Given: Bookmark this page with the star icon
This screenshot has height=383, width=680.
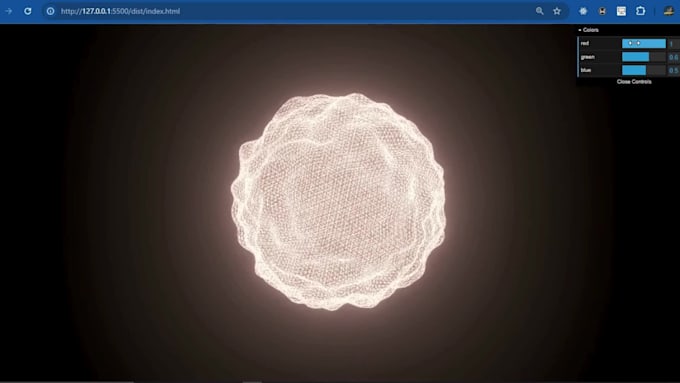Looking at the screenshot, I should [557, 11].
